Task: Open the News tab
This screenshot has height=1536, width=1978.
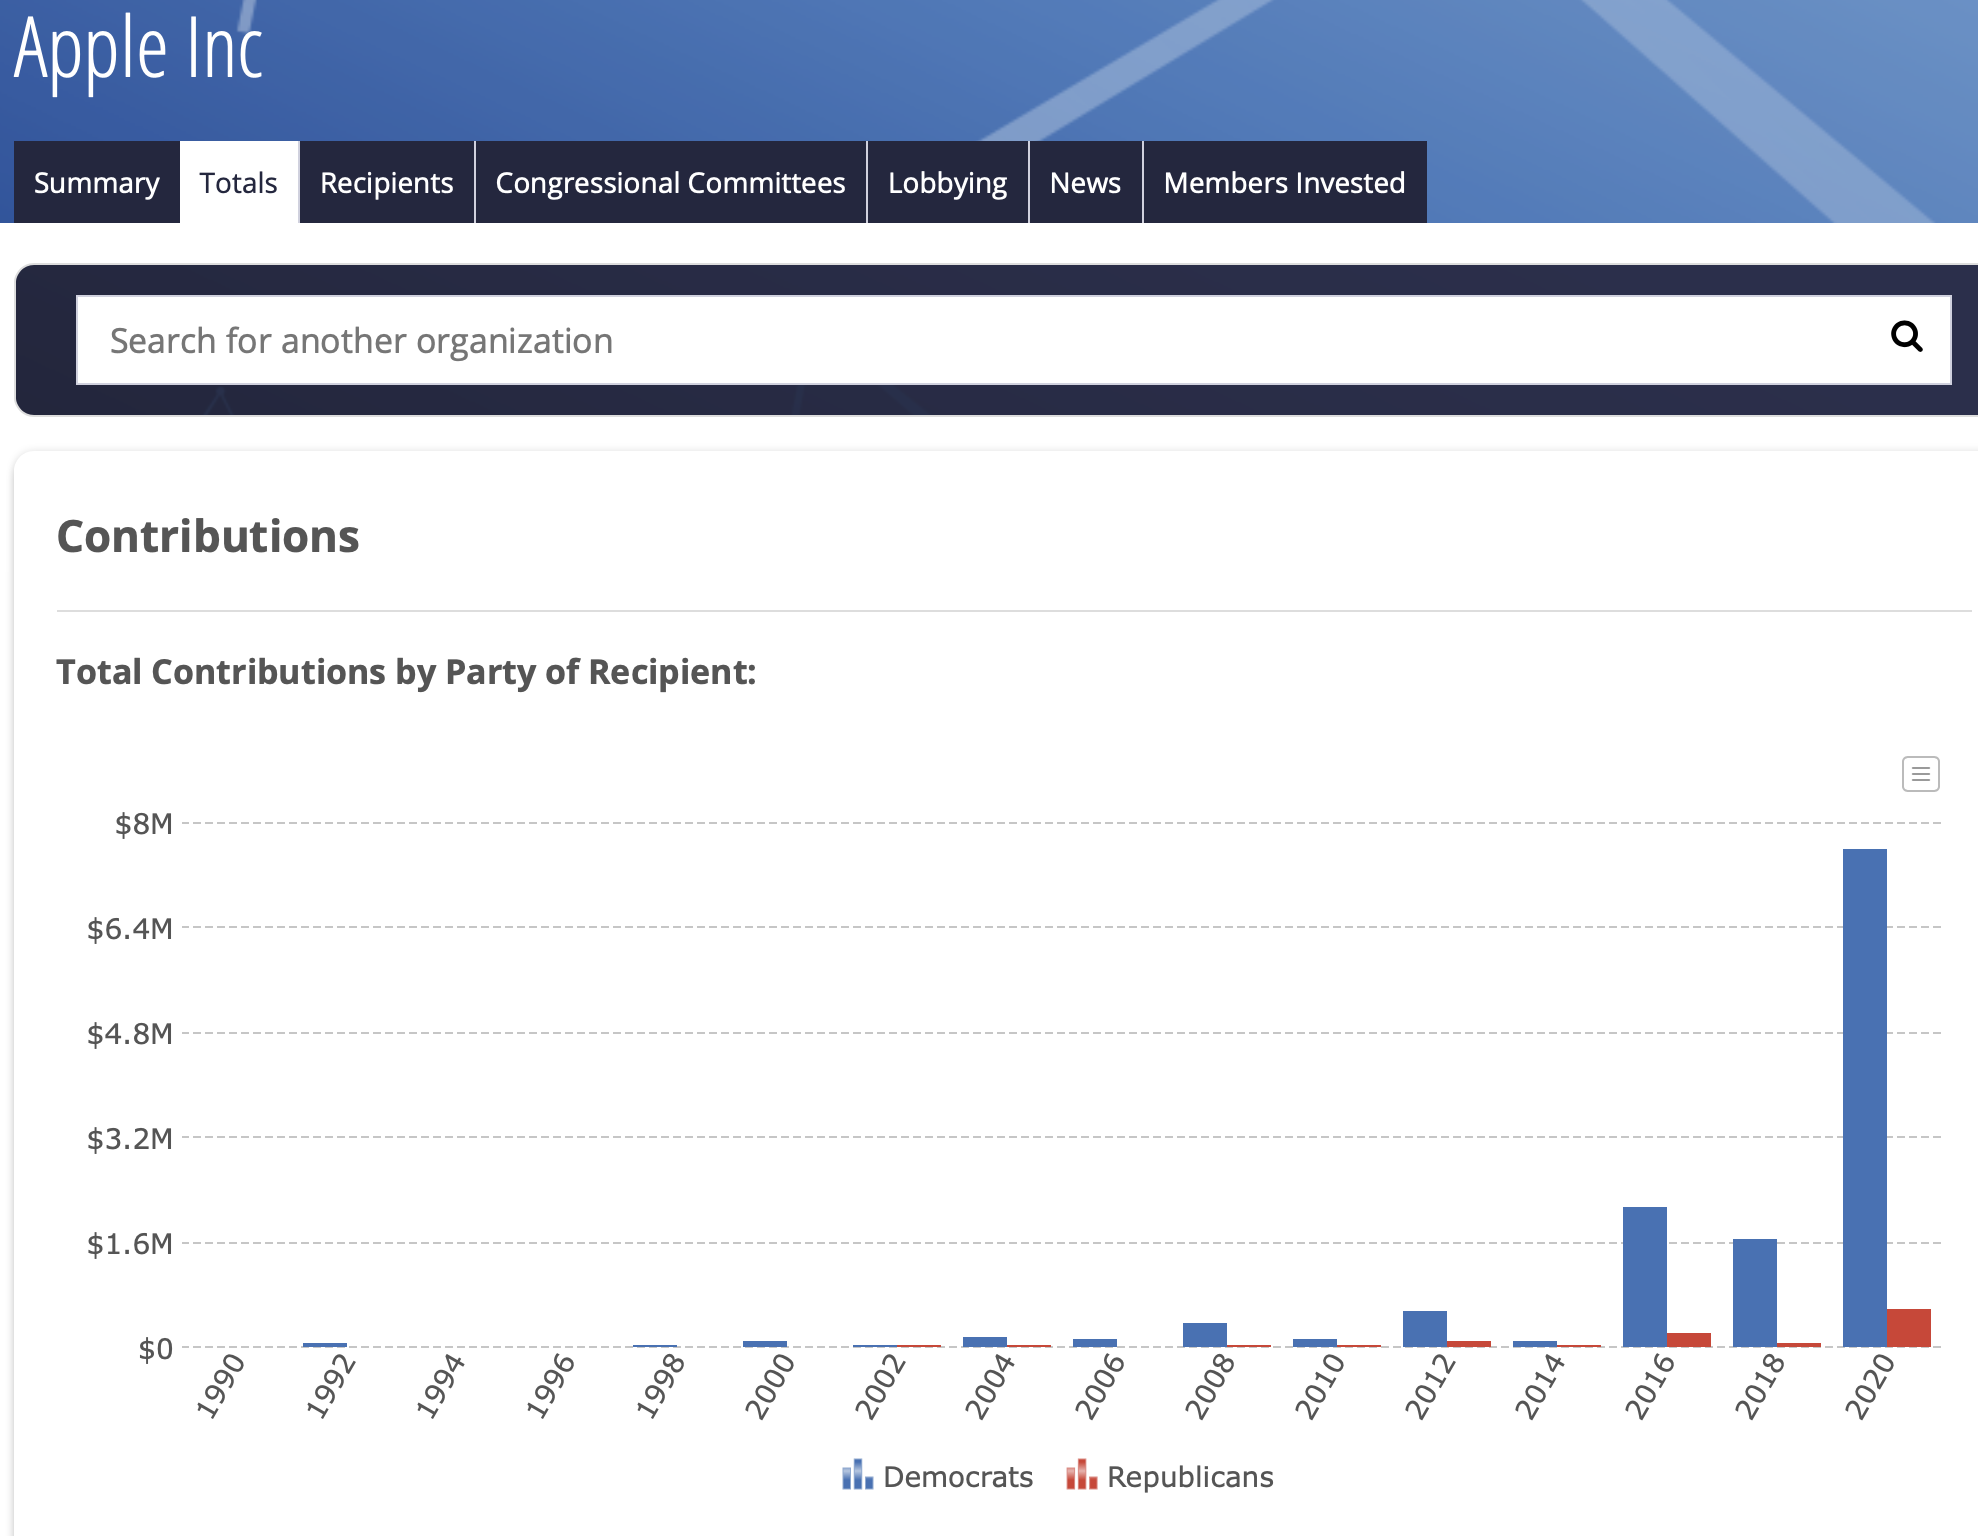Action: click(1085, 183)
